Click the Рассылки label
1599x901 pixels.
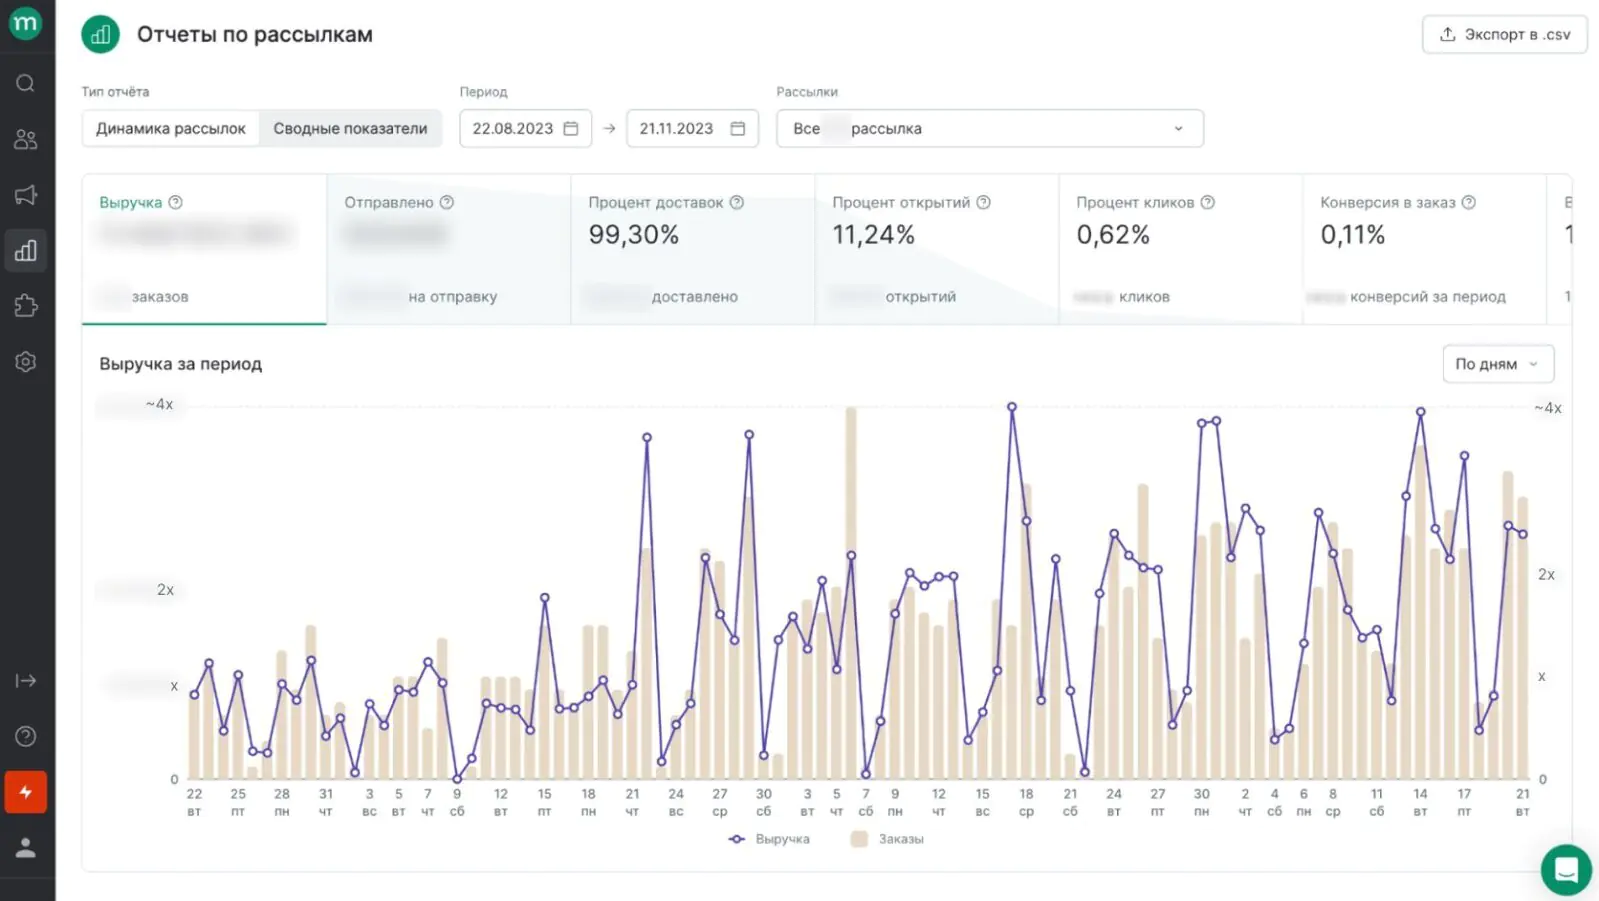click(x=807, y=91)
